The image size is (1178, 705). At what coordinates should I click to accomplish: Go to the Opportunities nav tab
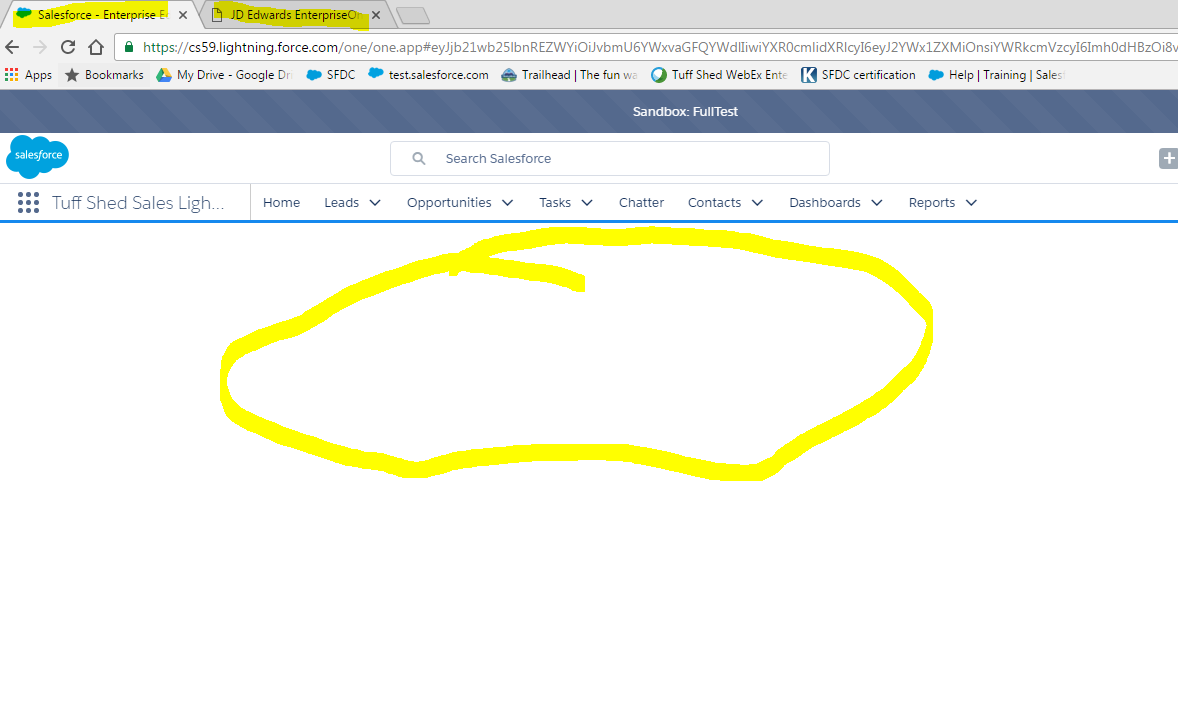coord(449,203)
